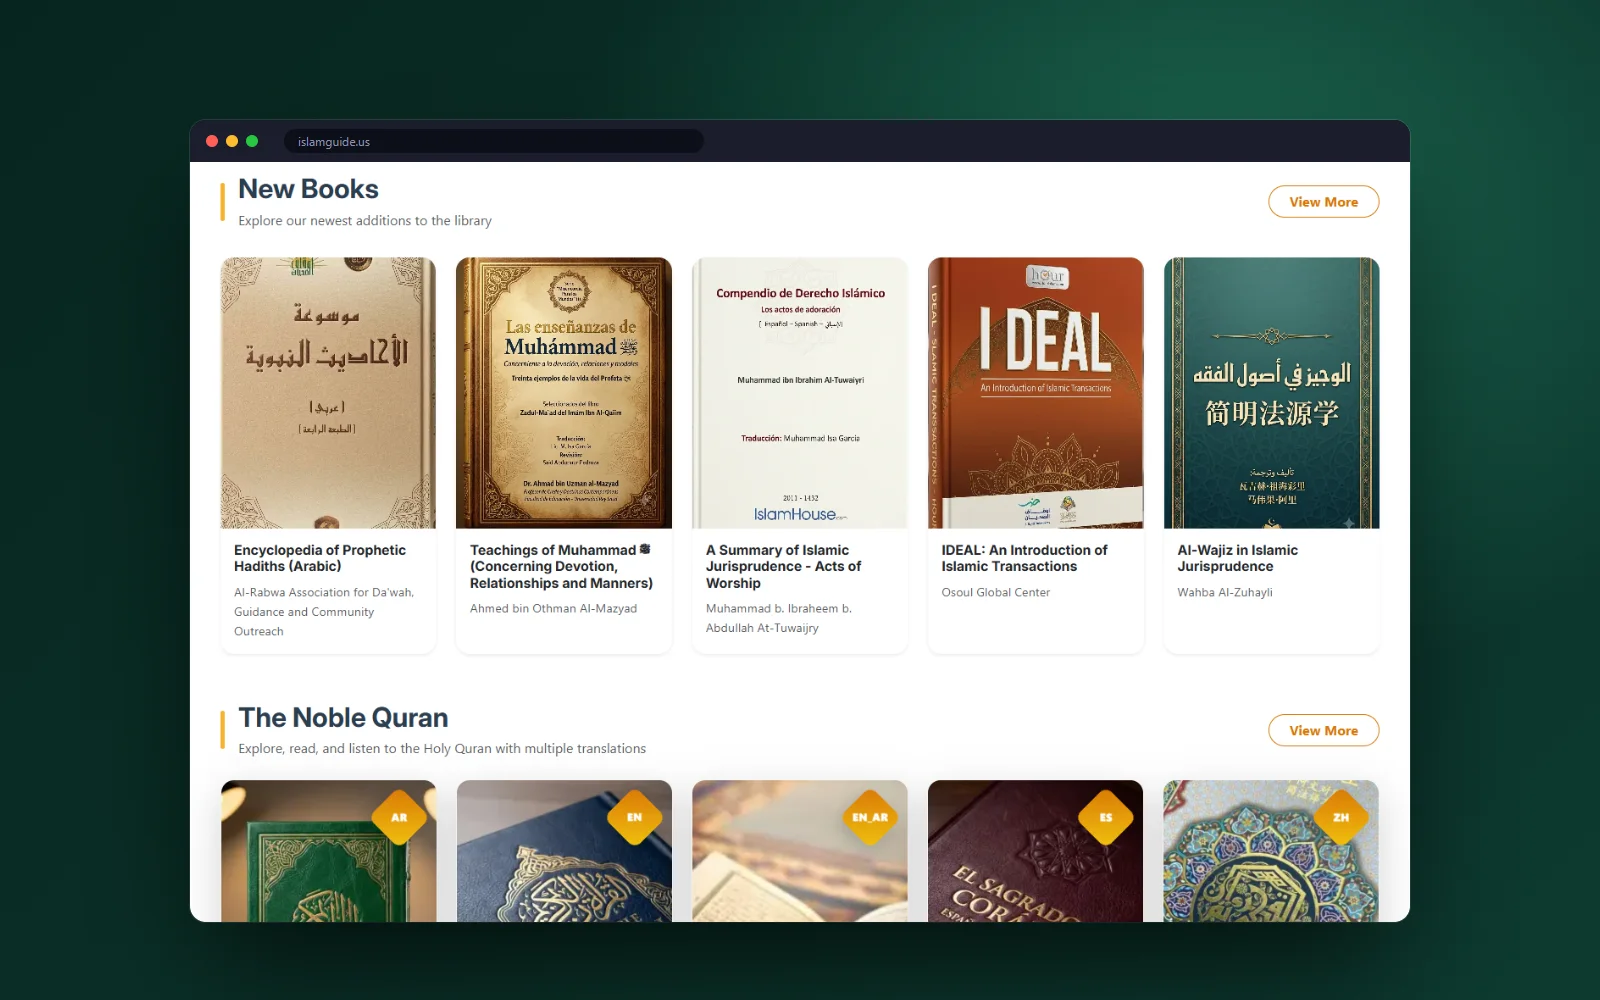Click the ZH language badge on Quran card
Image resolution: width=1600 pixels, height=1000 pixels.
pyautogui.click(x=1341, y=817)
